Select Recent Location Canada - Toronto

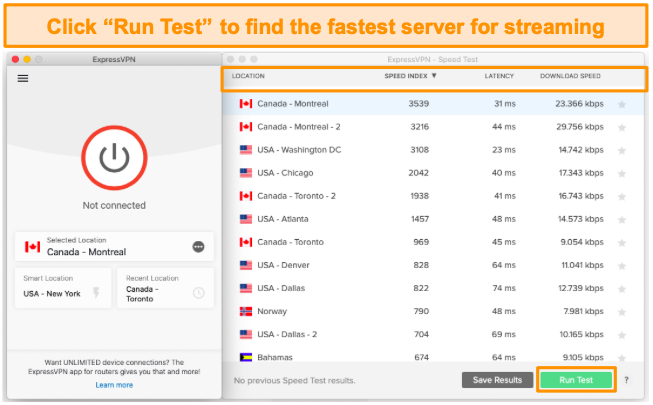click(166, 288)
